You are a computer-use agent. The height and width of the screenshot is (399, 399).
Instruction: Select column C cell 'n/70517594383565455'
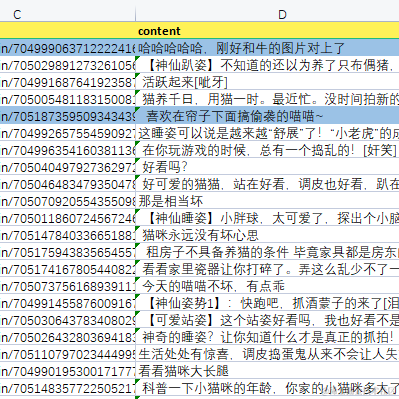[x=68, y=252]
